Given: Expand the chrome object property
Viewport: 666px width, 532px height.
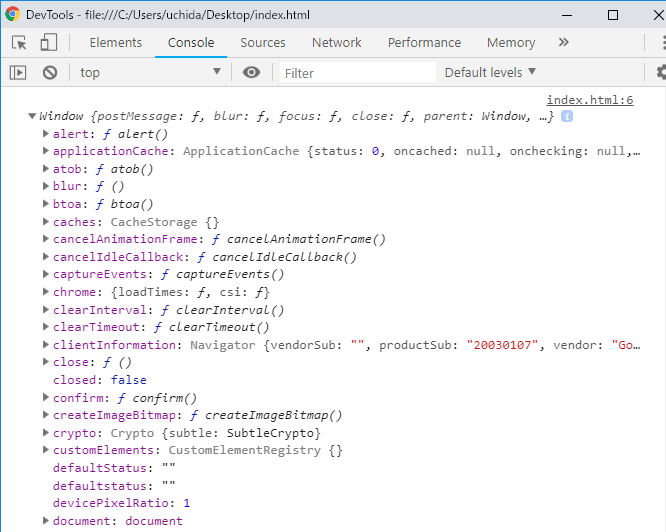Looking at the screenshot, I should [45, 292].
